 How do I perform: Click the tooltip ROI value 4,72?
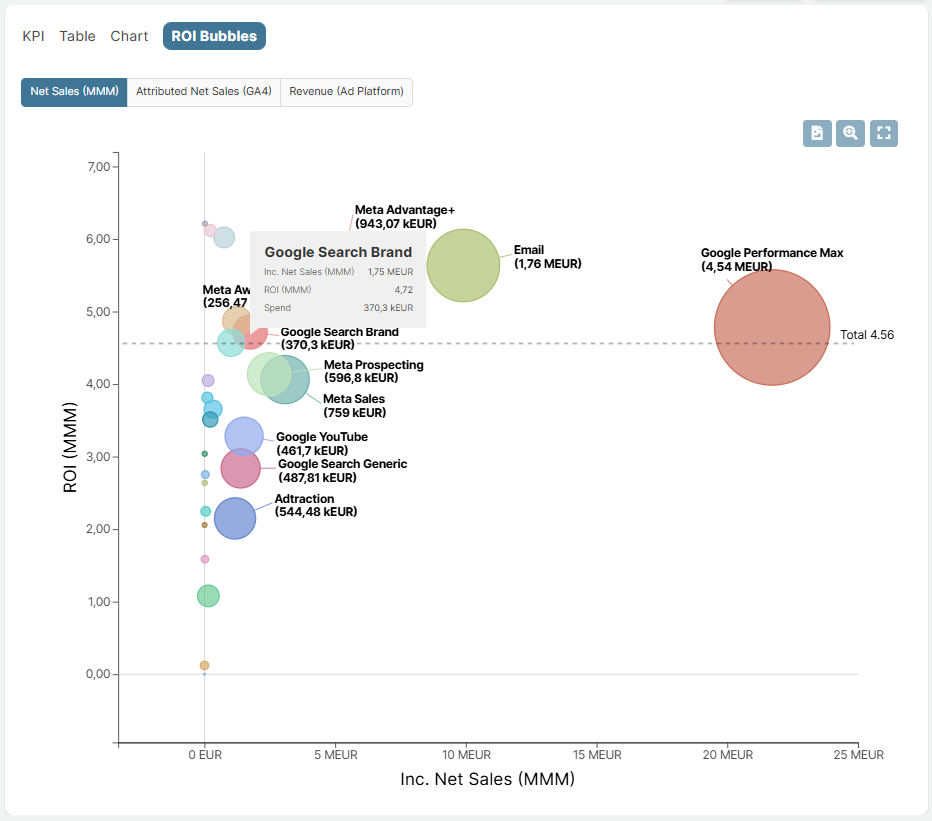coord(404,290)
